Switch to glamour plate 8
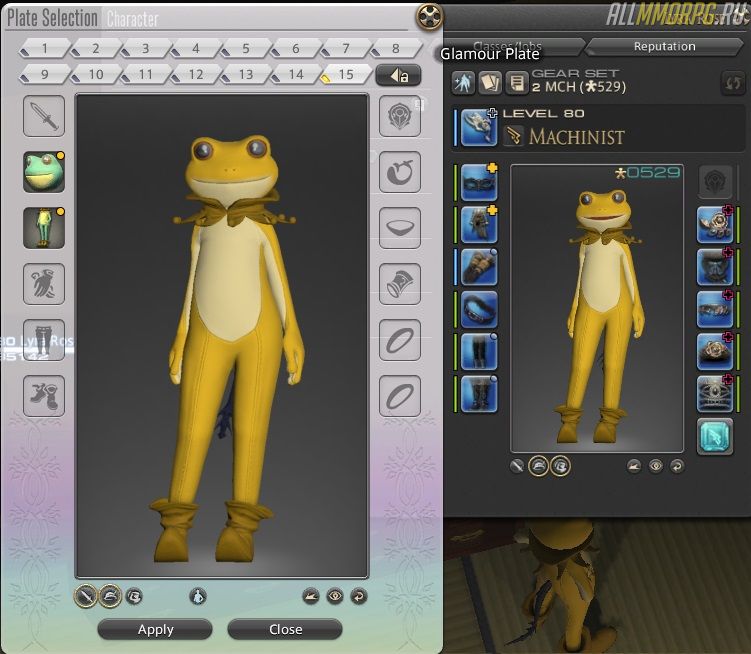The width and height of the screenshot is (751, 654). [x=396, y=48]
